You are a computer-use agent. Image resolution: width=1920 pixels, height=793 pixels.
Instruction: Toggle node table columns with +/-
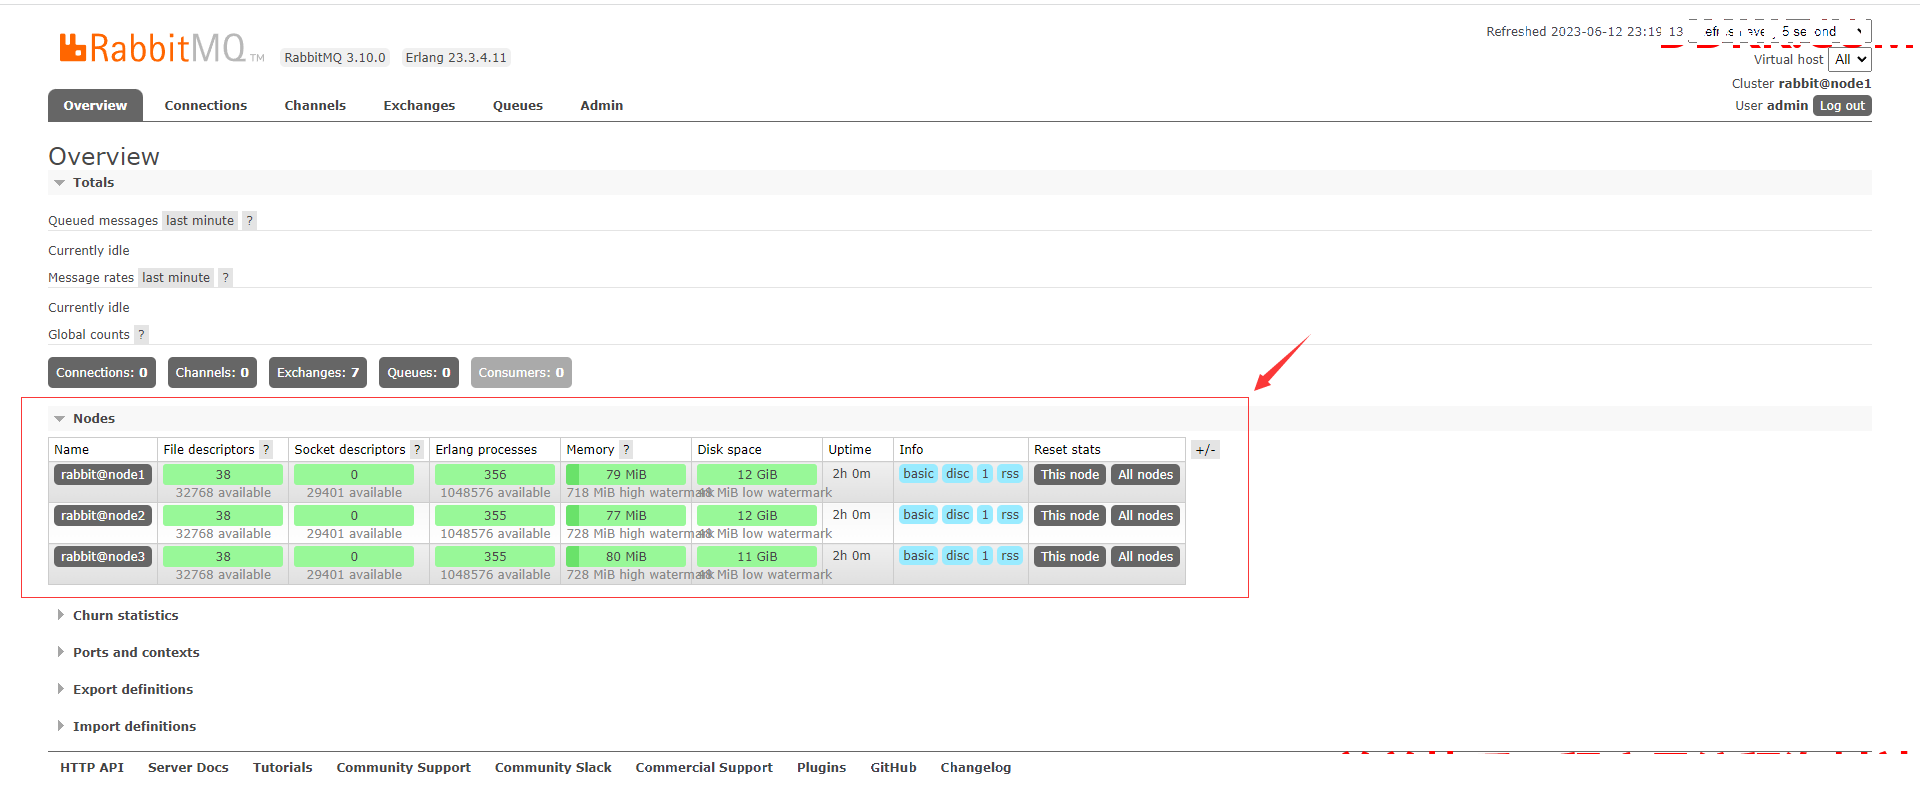tap(1205, 450)
